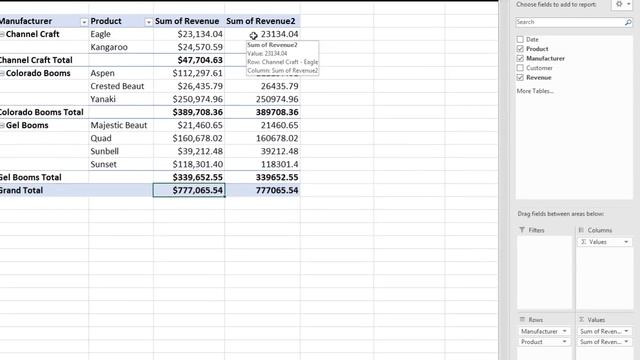The height and width of the screenshot is (360, 640).
Task: Untick the Manufacturer field checkbox
Action: pyautogui.click(x=520, y=58)
